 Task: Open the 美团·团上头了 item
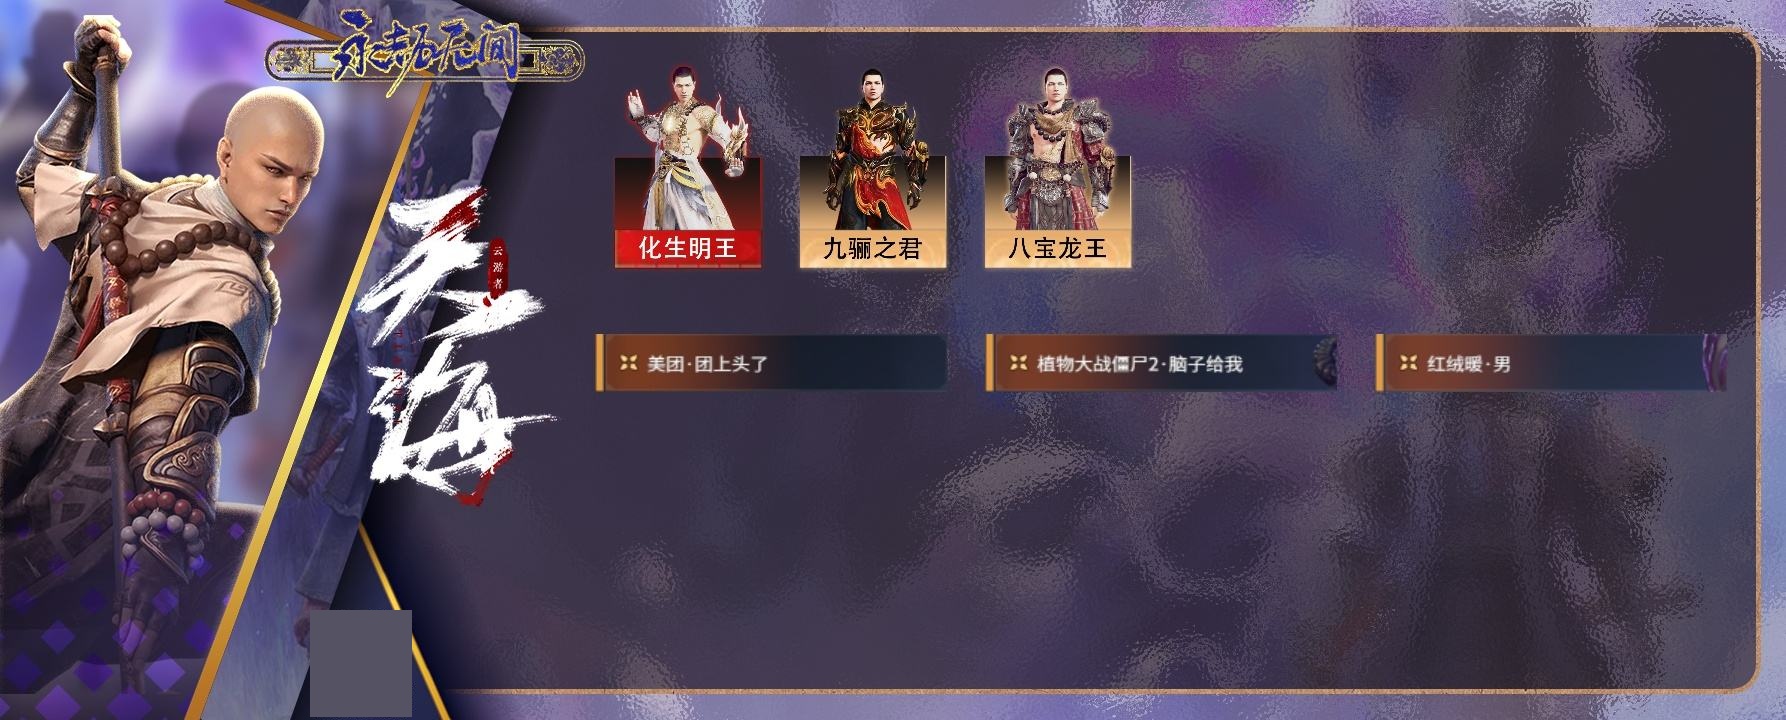(771, 363)
